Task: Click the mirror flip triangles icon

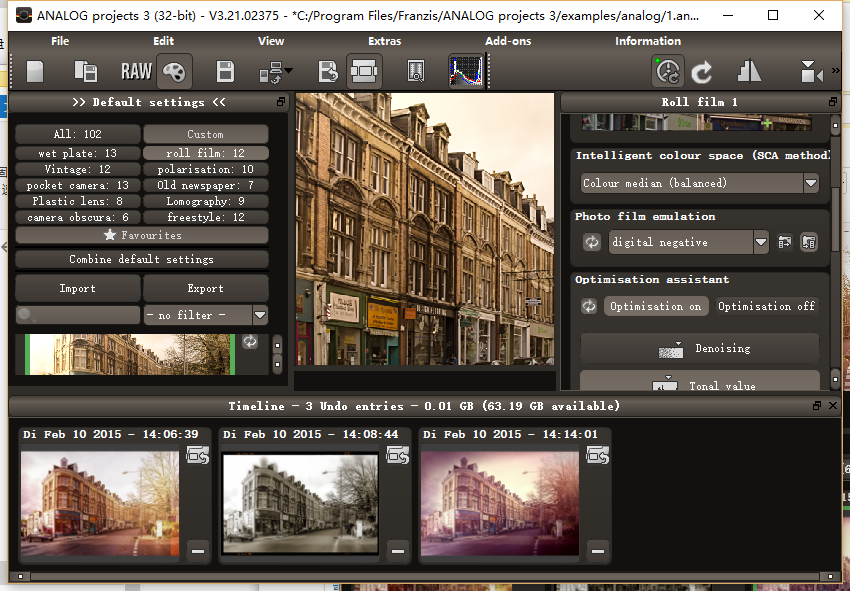Action: (749, 72)
